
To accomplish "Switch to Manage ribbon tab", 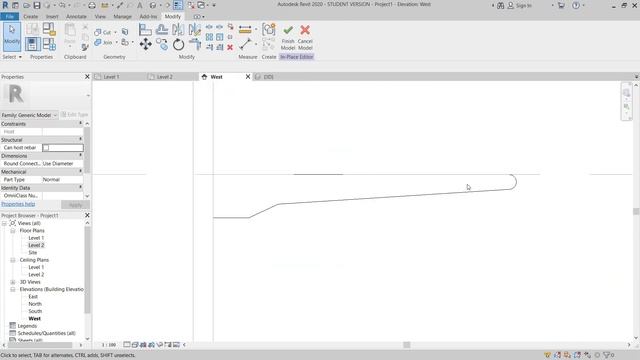I will pos(122,16).
